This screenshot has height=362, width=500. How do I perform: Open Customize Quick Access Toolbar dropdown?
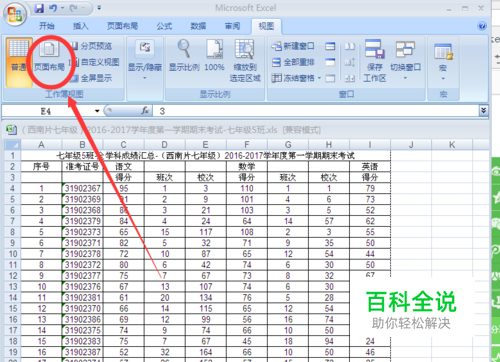pos(99,8)
